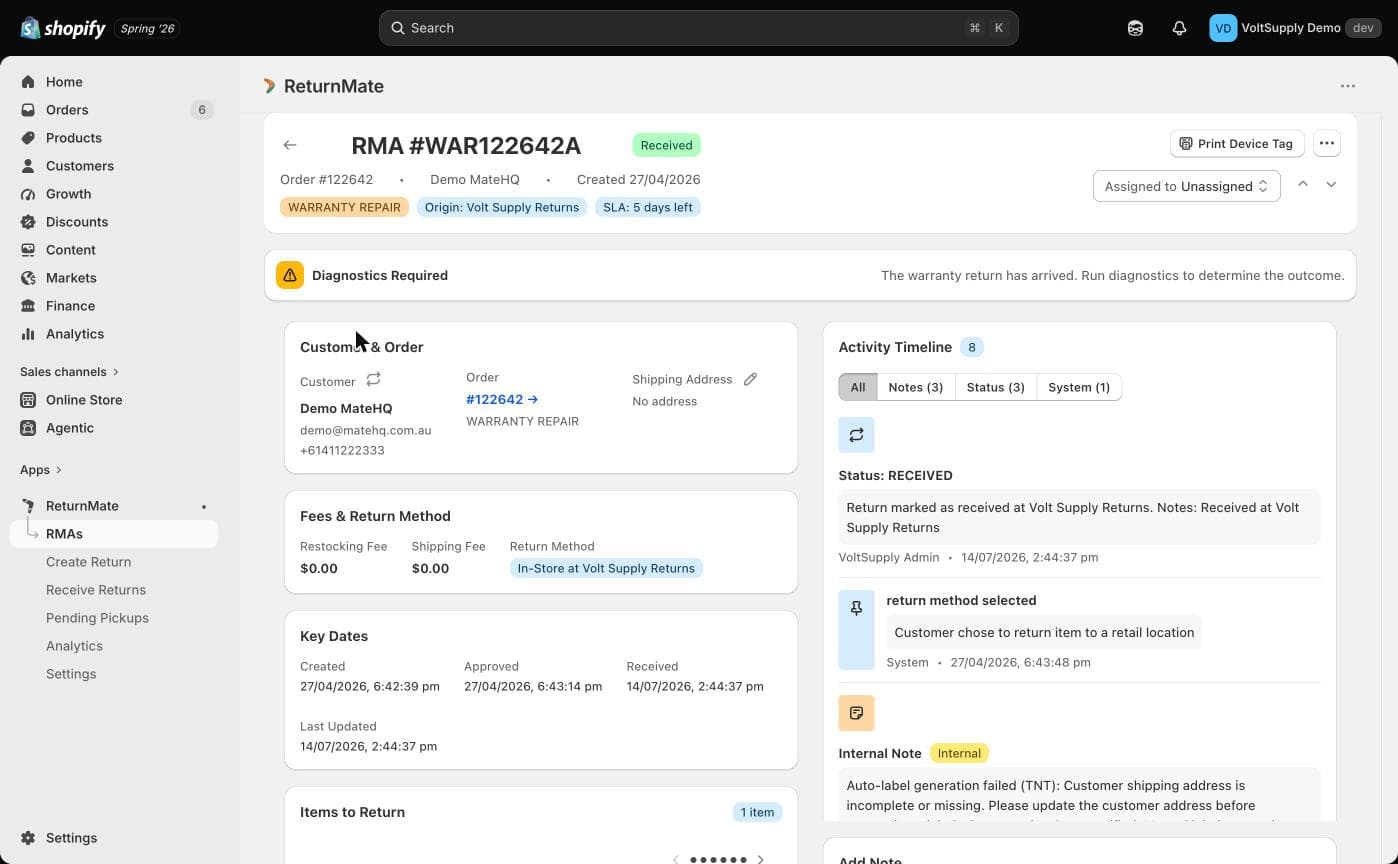Image resolution: width=1398 pixels, height=864 pixels.
Task: Click the 1 item badge
Action: pyautogui.click(x=757, y=812)
